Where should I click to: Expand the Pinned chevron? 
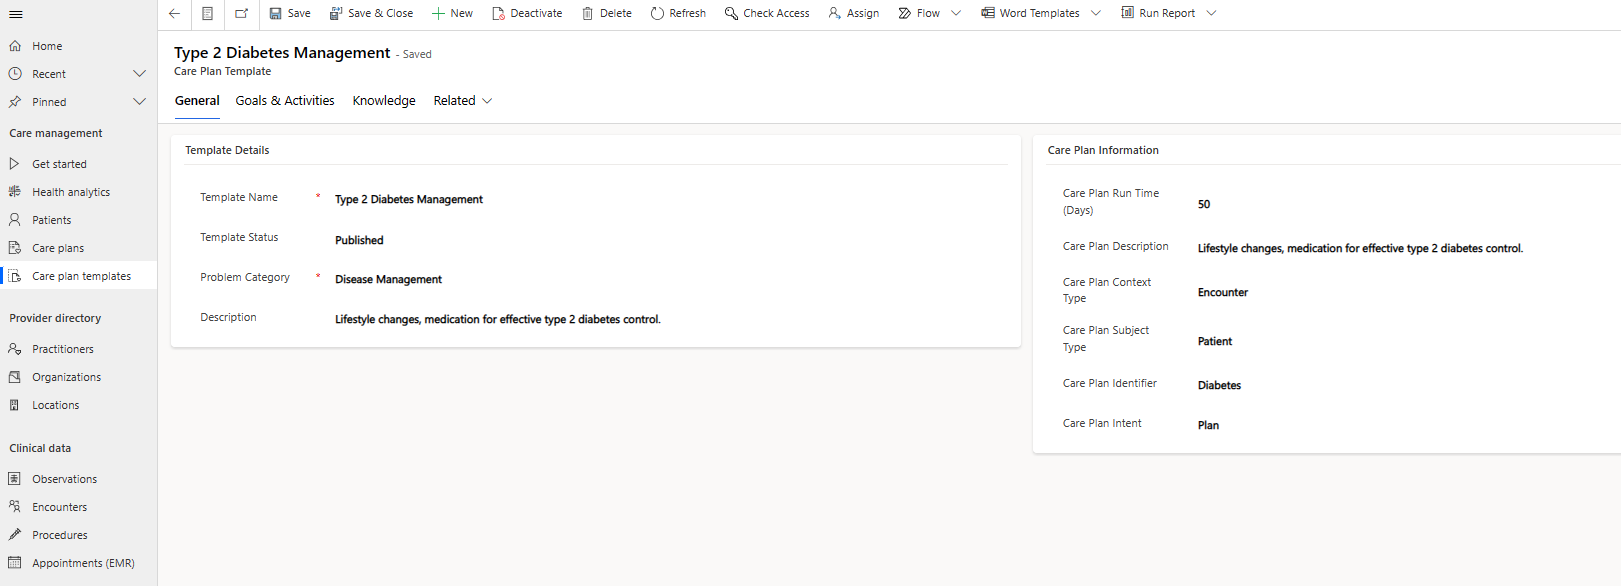click(140, 102)
